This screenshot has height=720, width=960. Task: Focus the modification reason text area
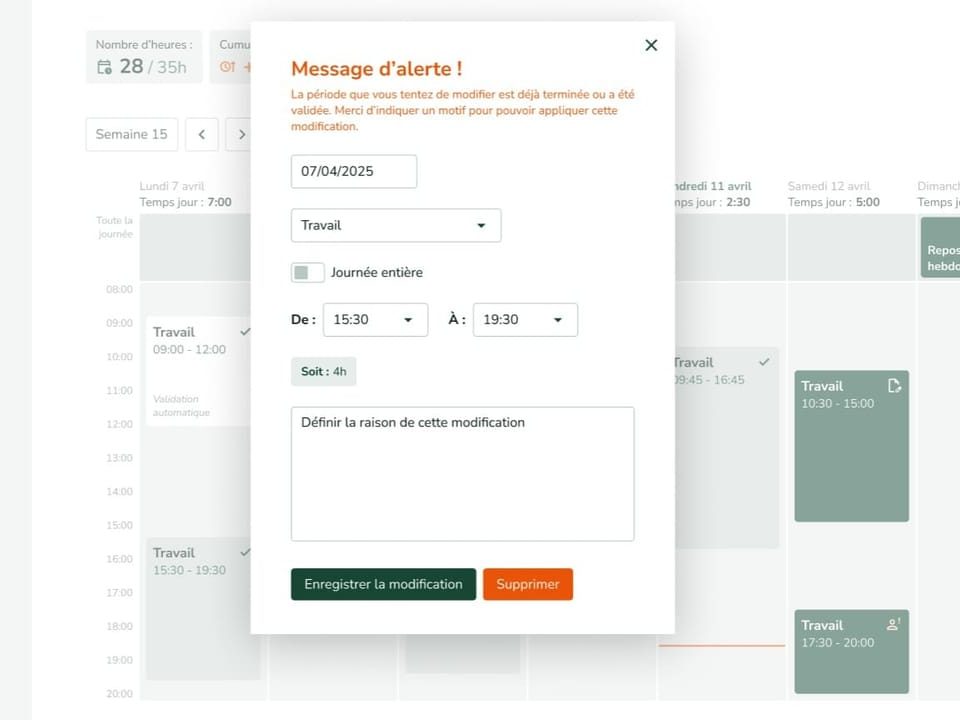(462, 473)
